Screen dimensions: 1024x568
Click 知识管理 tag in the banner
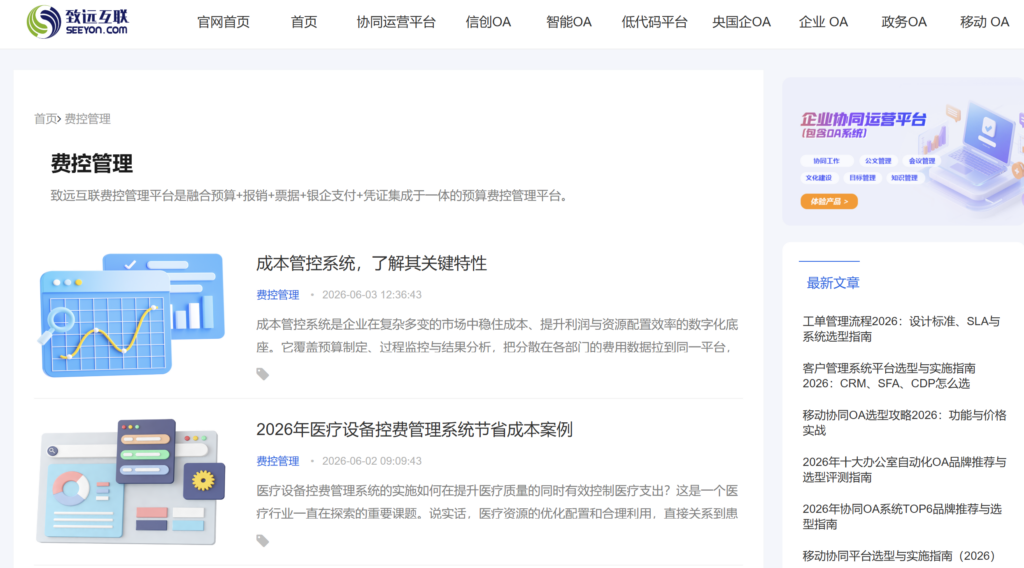pyautogui.click(x=904, y=178)
